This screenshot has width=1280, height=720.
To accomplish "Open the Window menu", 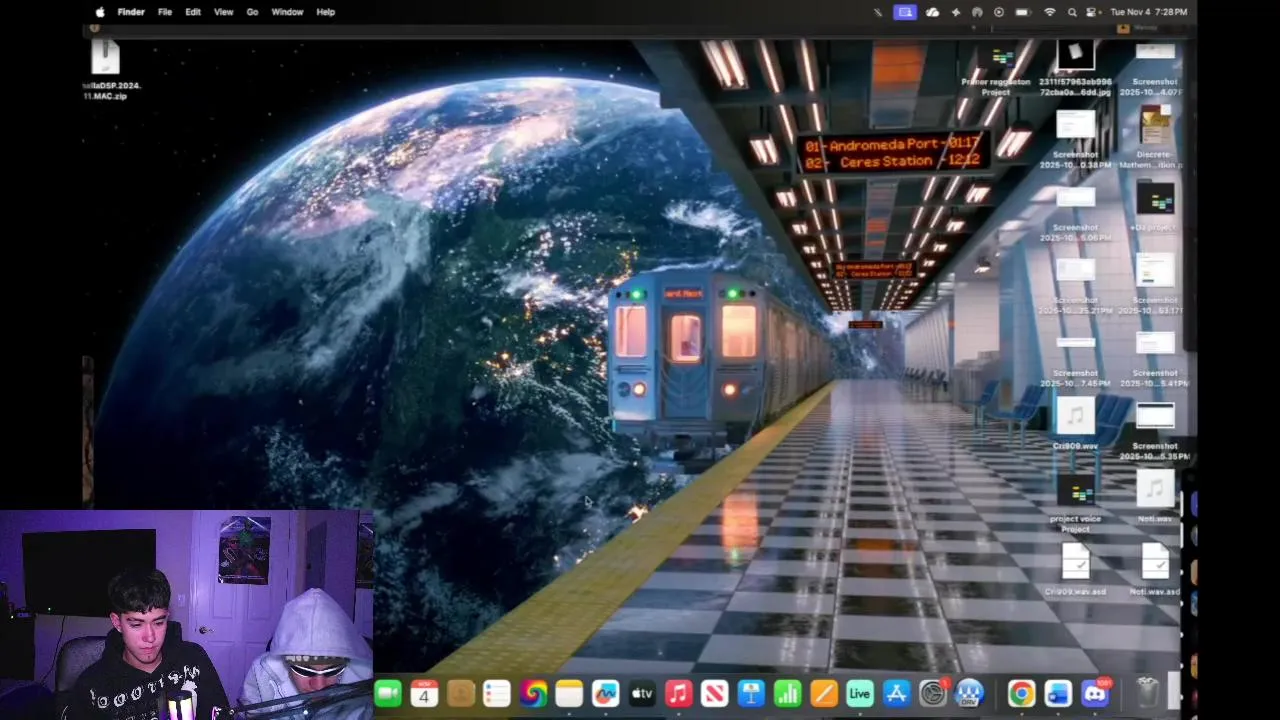I will click(288, 12).
